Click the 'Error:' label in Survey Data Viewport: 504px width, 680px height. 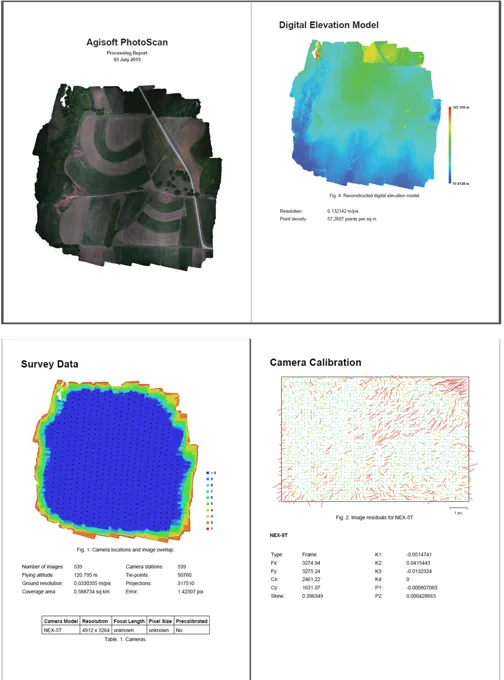pyautogui.click(x=132, y=592)
